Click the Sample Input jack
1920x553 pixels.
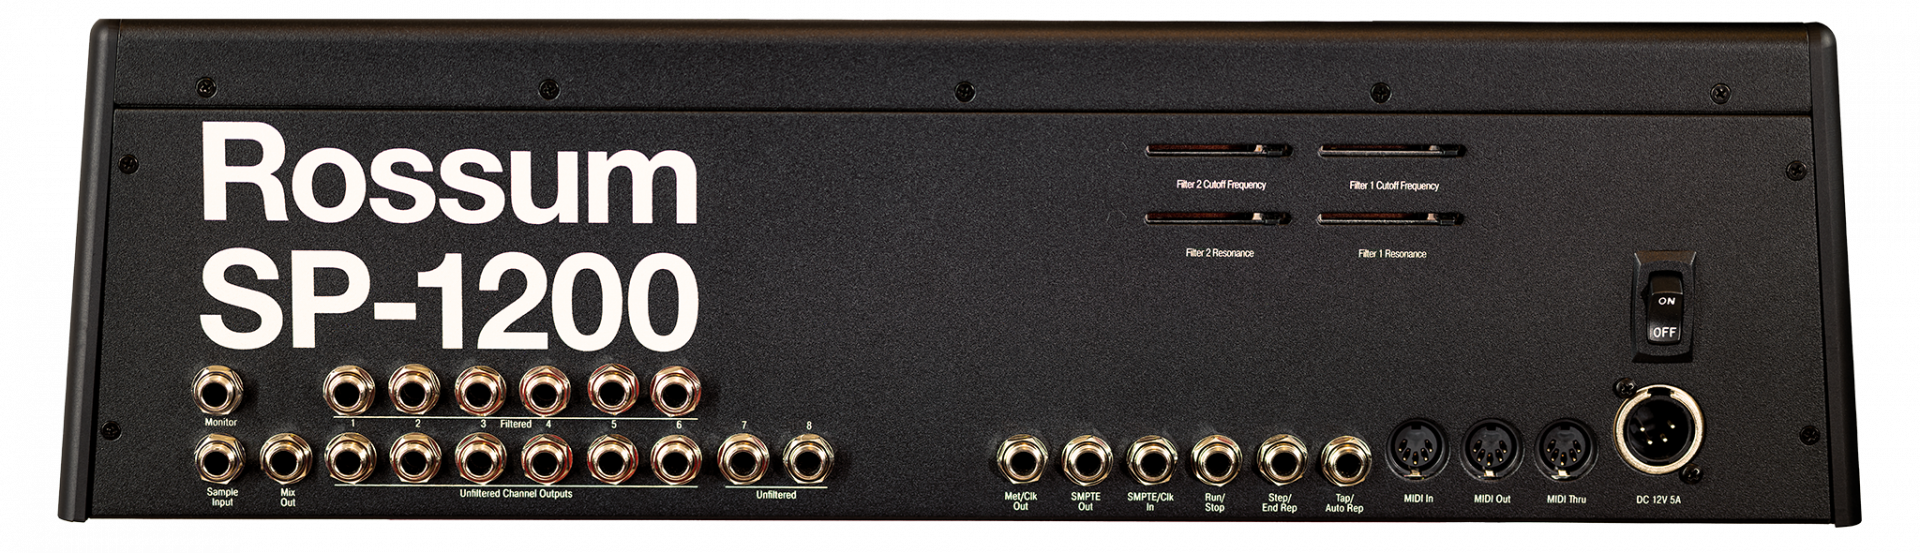pyautogui.click(x=220, y=459)
